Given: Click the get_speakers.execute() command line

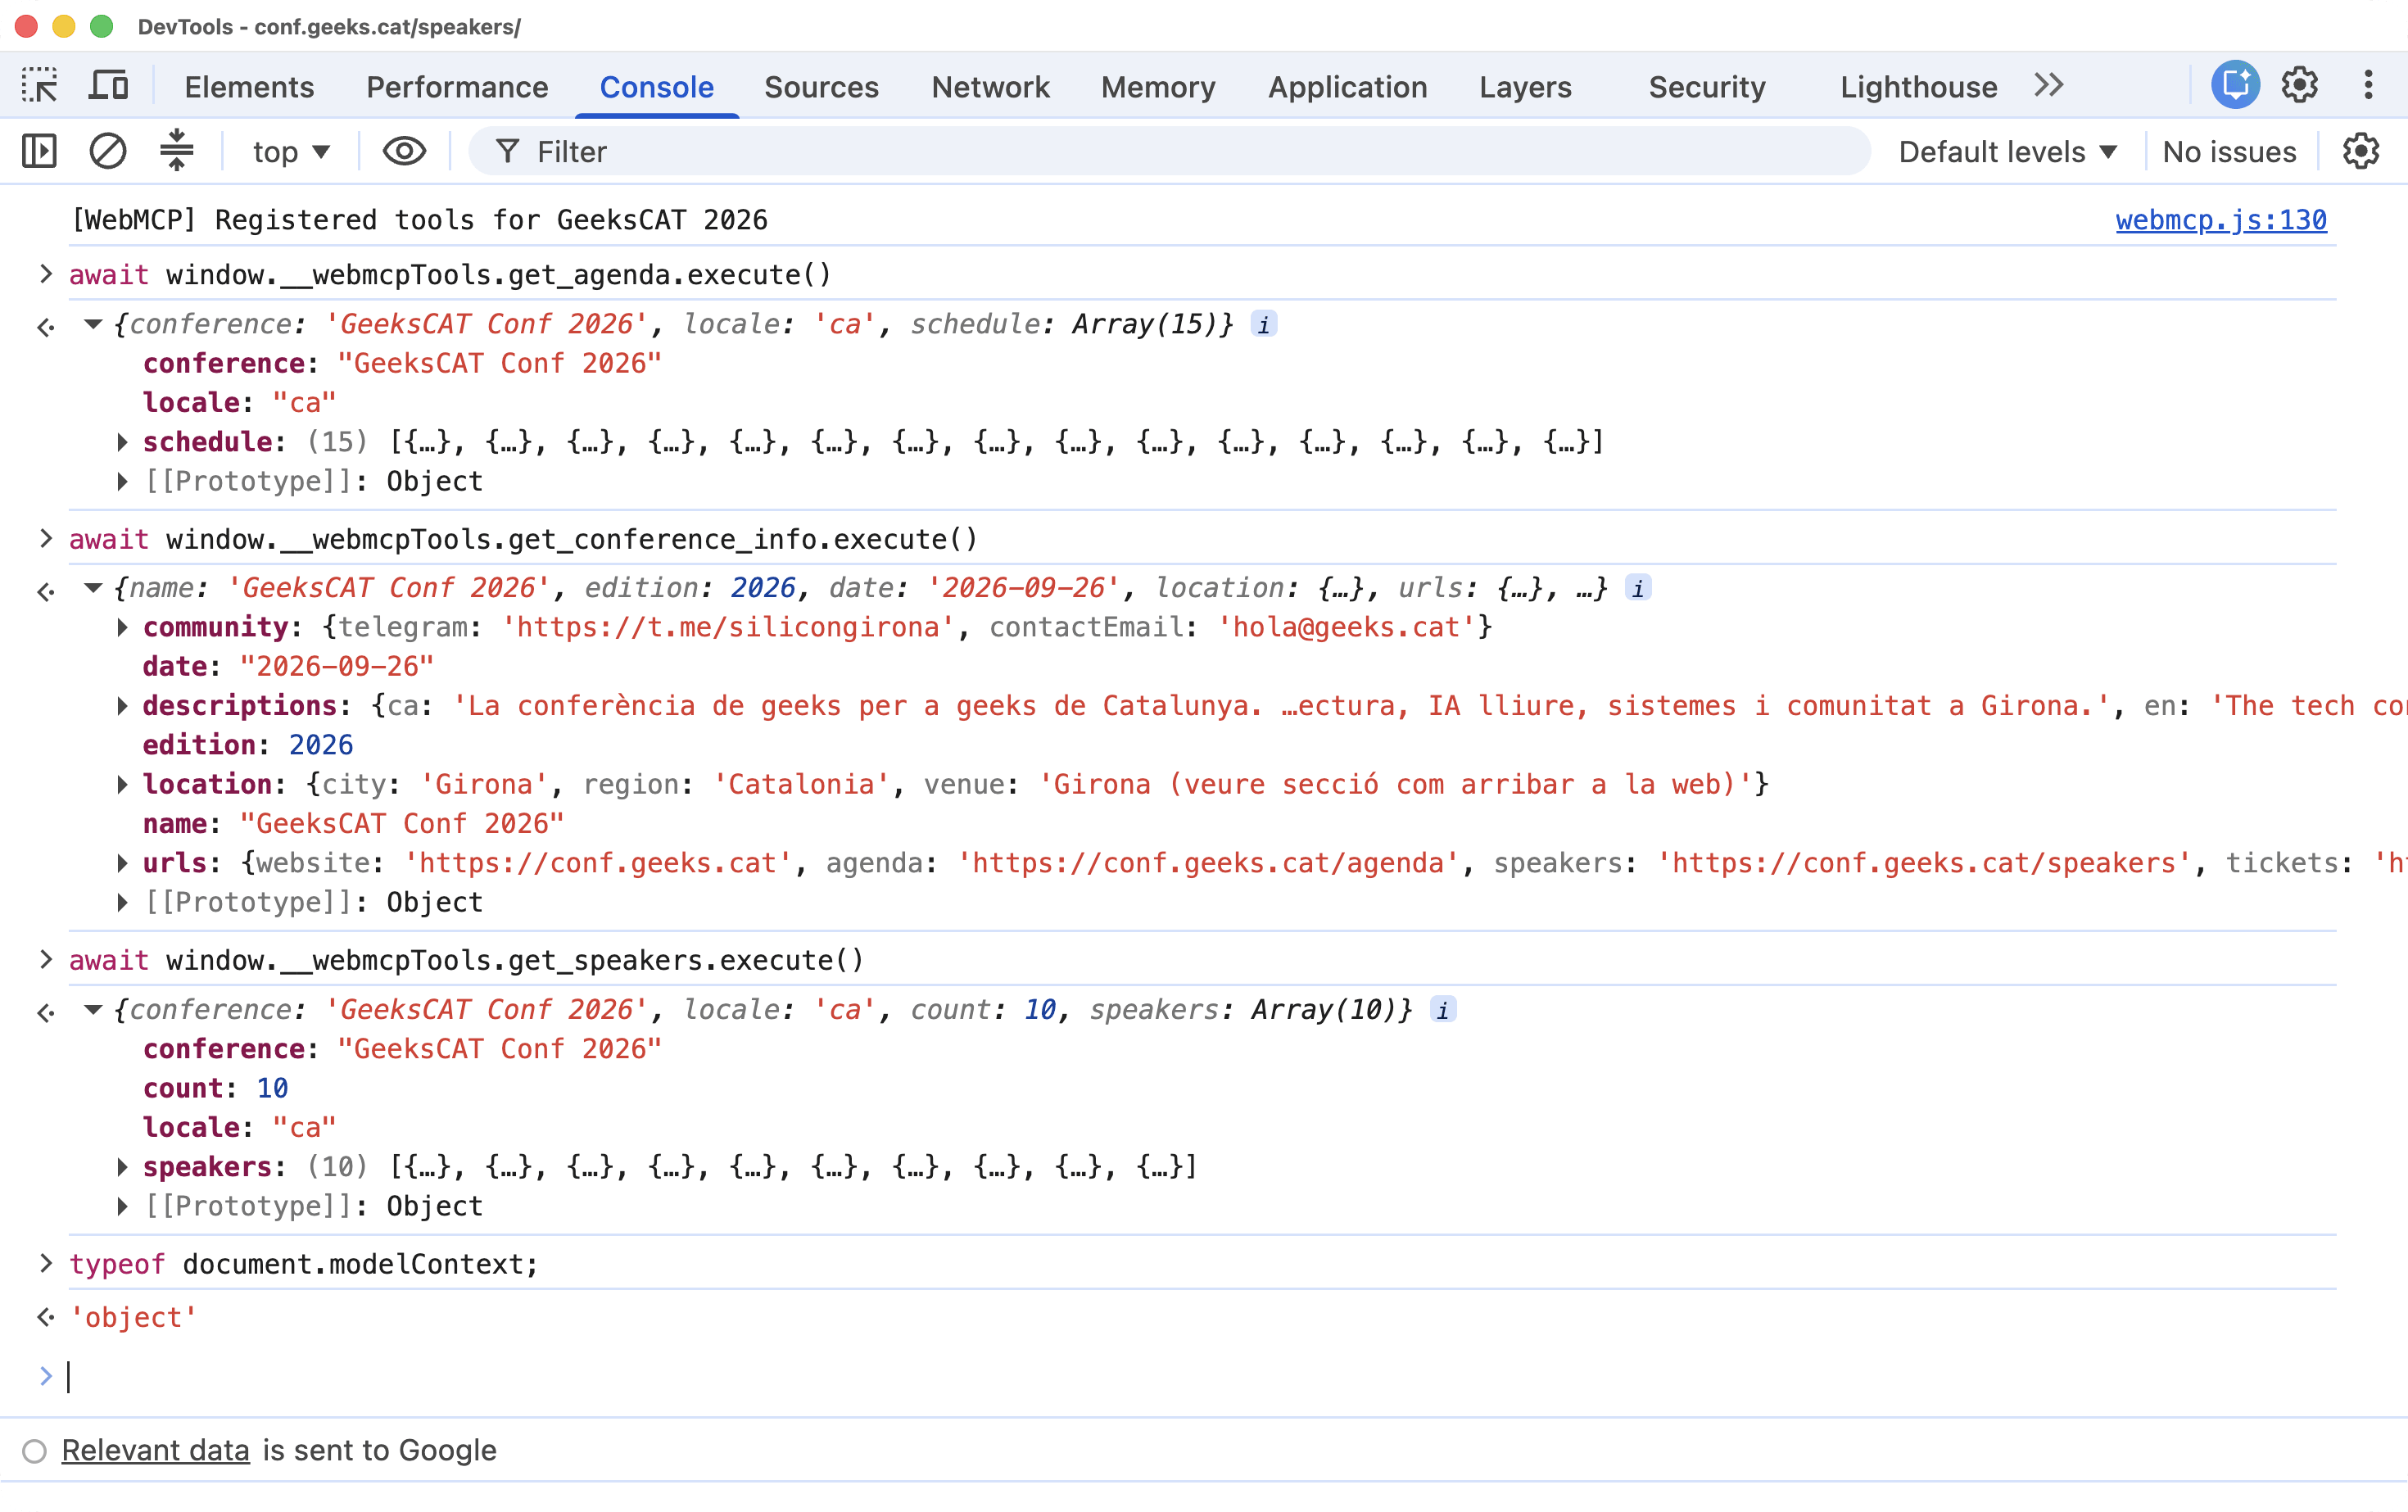Looking at the screenshot, I should point(466,961).
